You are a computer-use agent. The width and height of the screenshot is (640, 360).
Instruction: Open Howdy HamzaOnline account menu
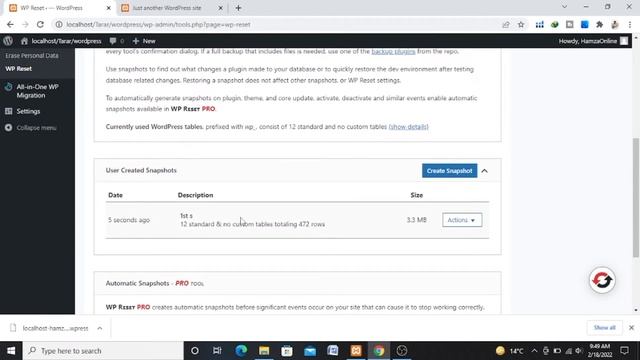593,41
